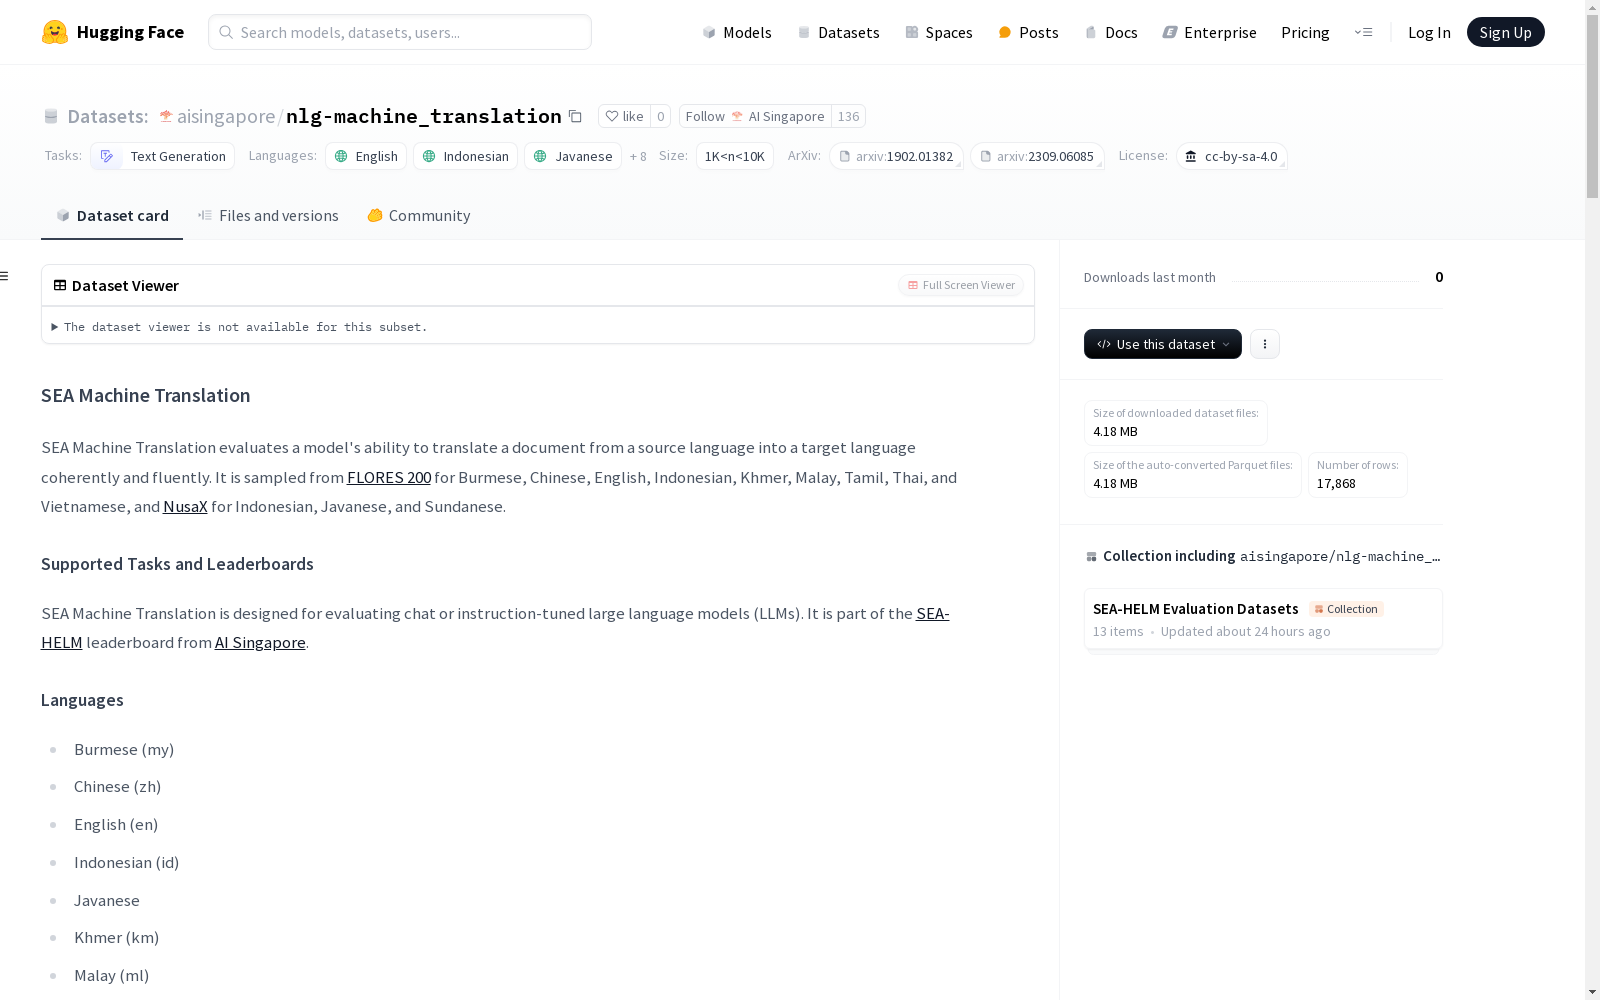1600x1000 pixels.
Task: Open the Files and versions tab
Action: (268, 216)
